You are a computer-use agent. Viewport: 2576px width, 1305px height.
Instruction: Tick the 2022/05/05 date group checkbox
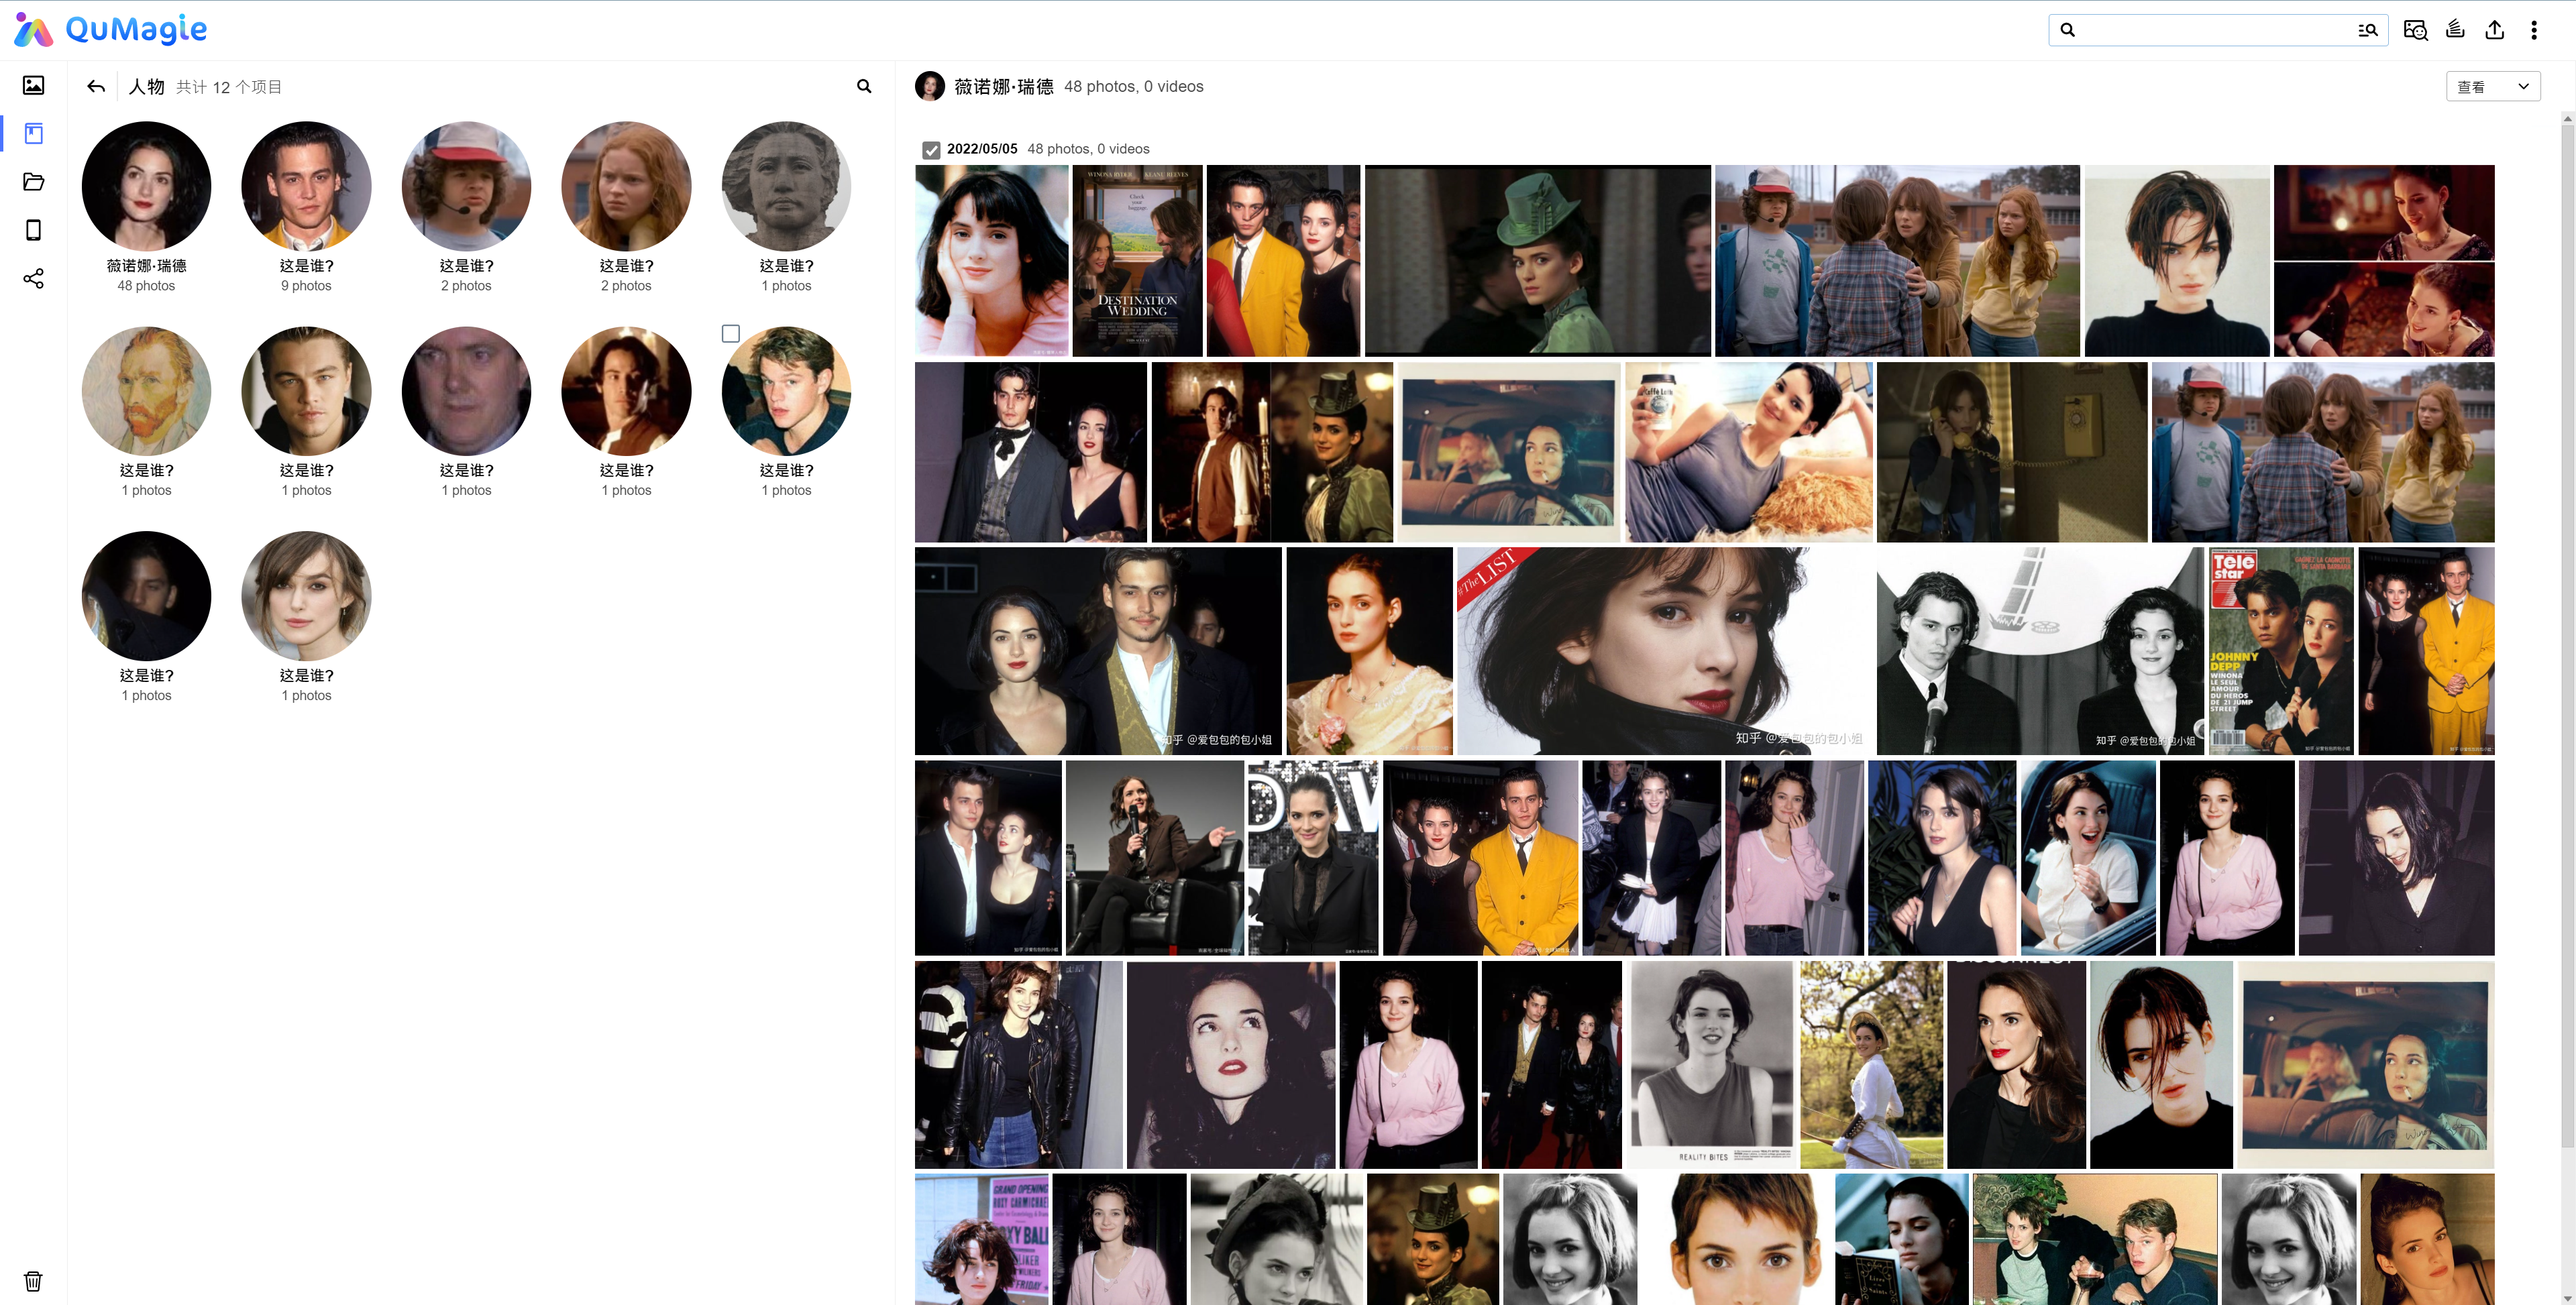931,149
